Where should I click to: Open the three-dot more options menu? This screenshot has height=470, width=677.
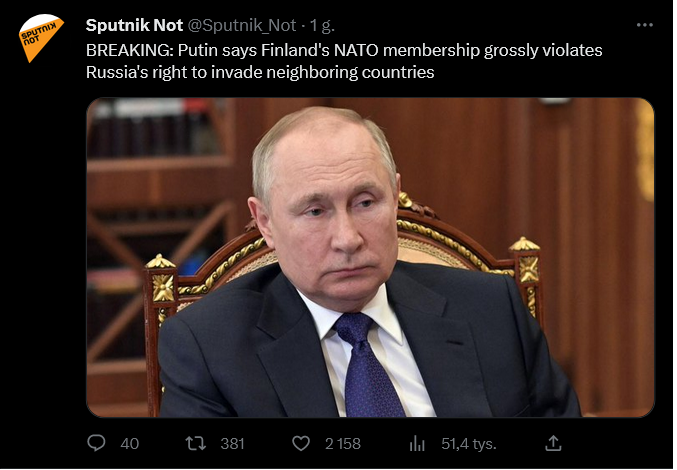[645, 25]
